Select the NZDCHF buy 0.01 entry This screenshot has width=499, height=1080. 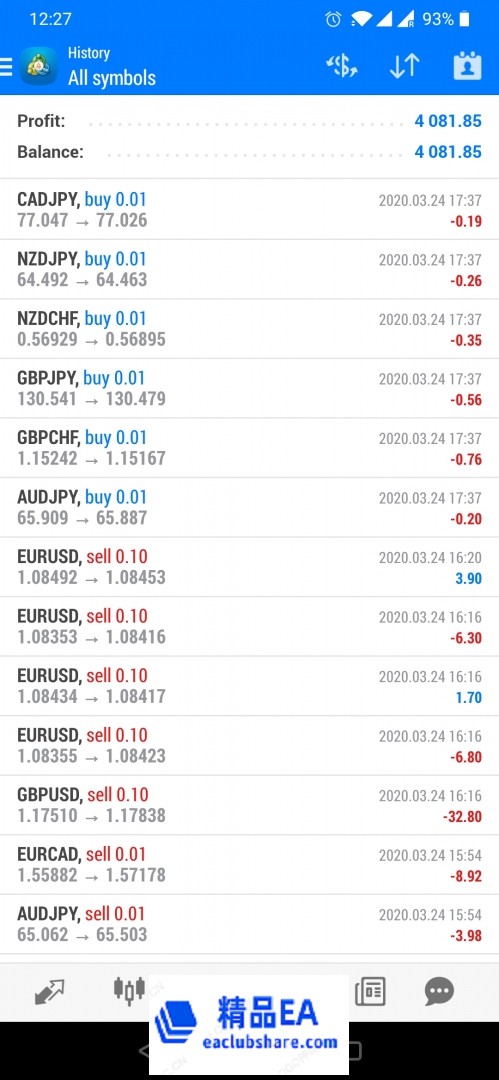(250, 329)
